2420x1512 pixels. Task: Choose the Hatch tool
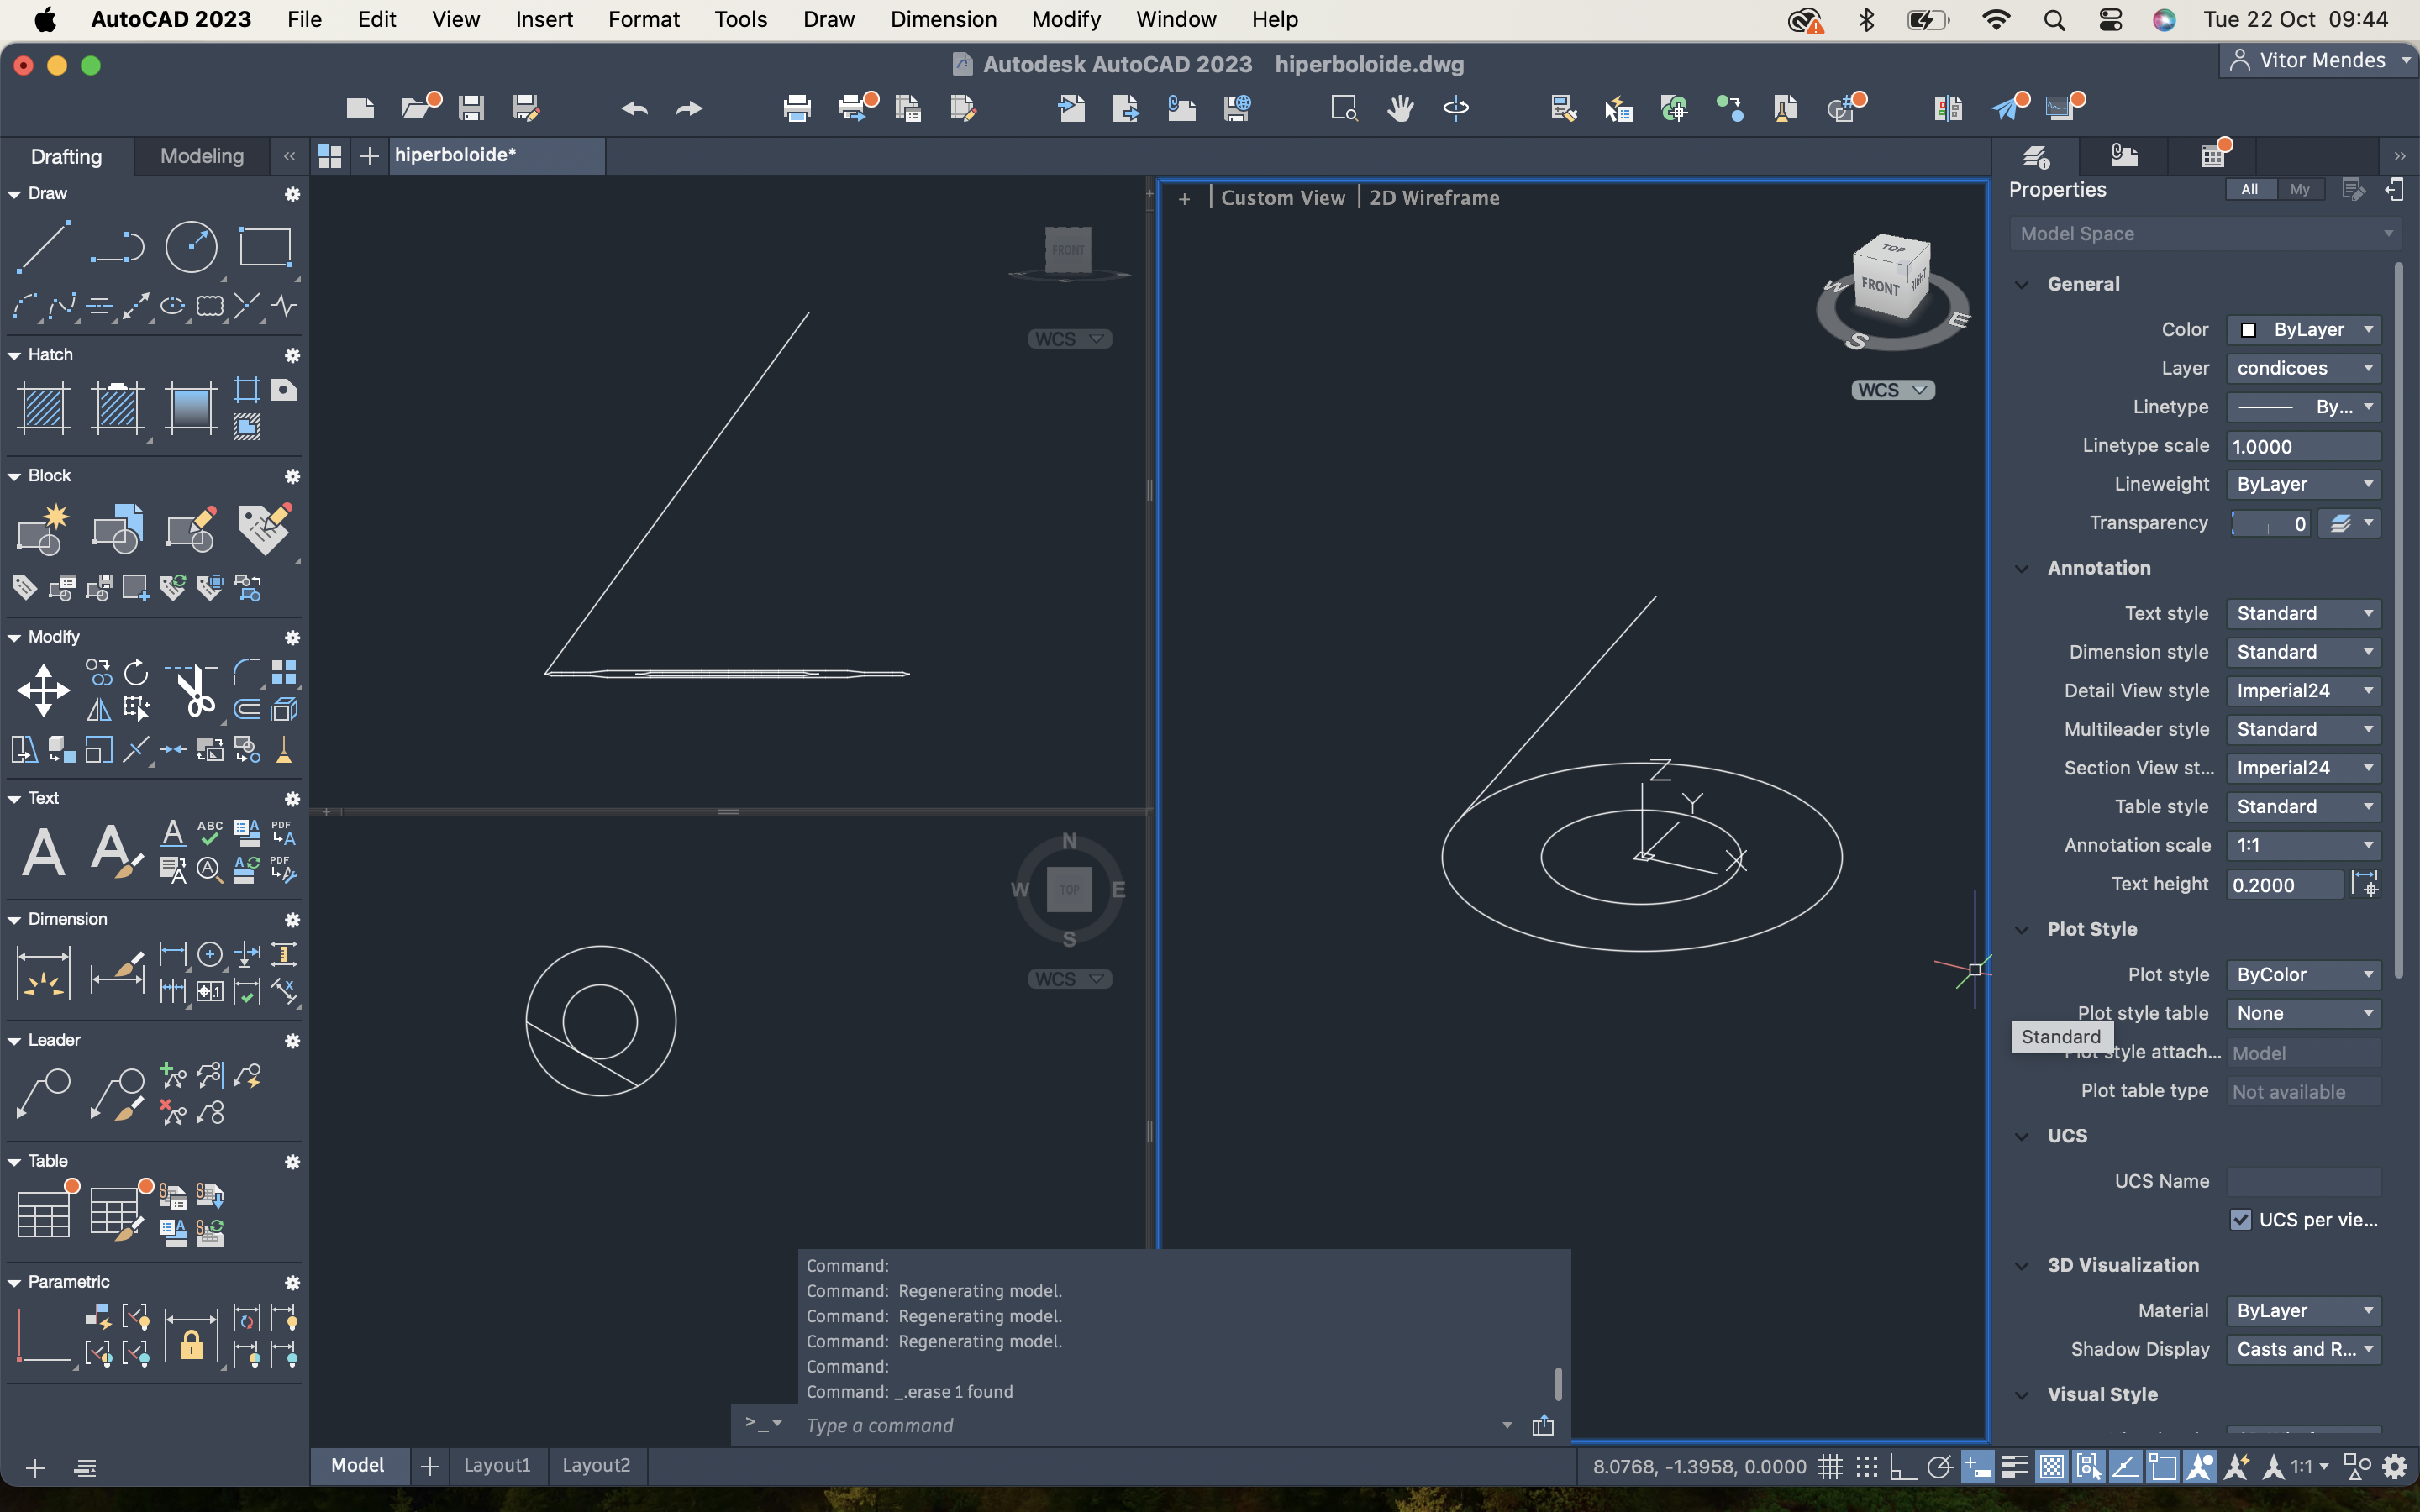point(43,408)
